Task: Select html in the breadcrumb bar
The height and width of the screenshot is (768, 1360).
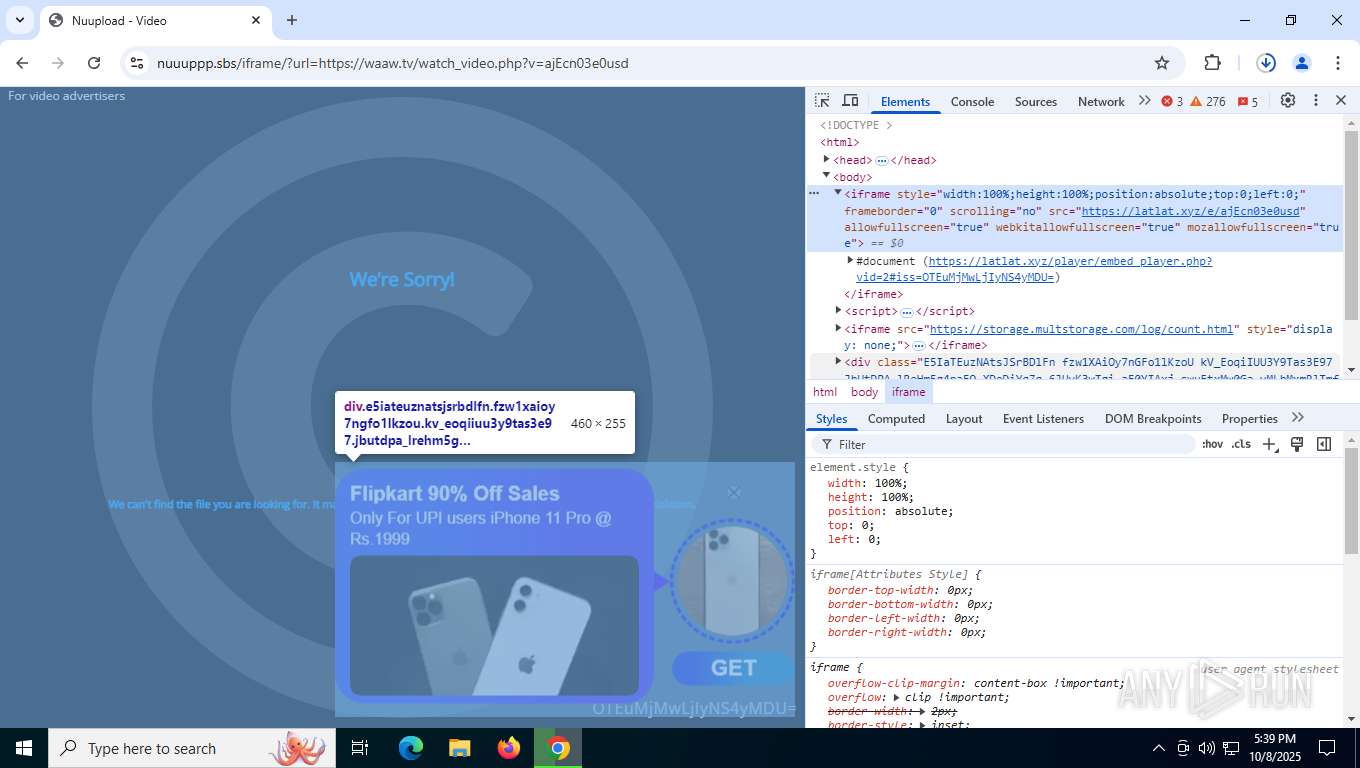Action: 825,392
